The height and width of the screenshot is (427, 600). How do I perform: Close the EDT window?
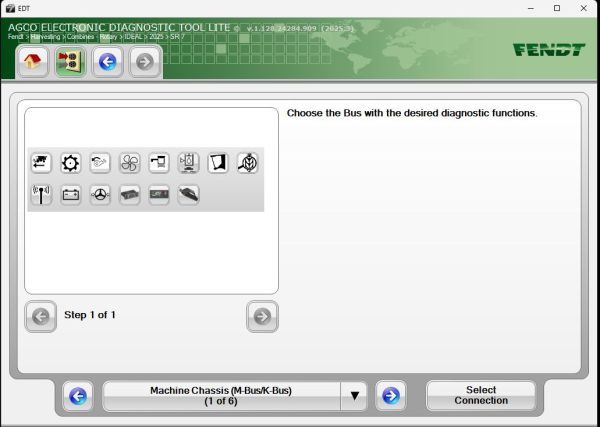(584, 8)
